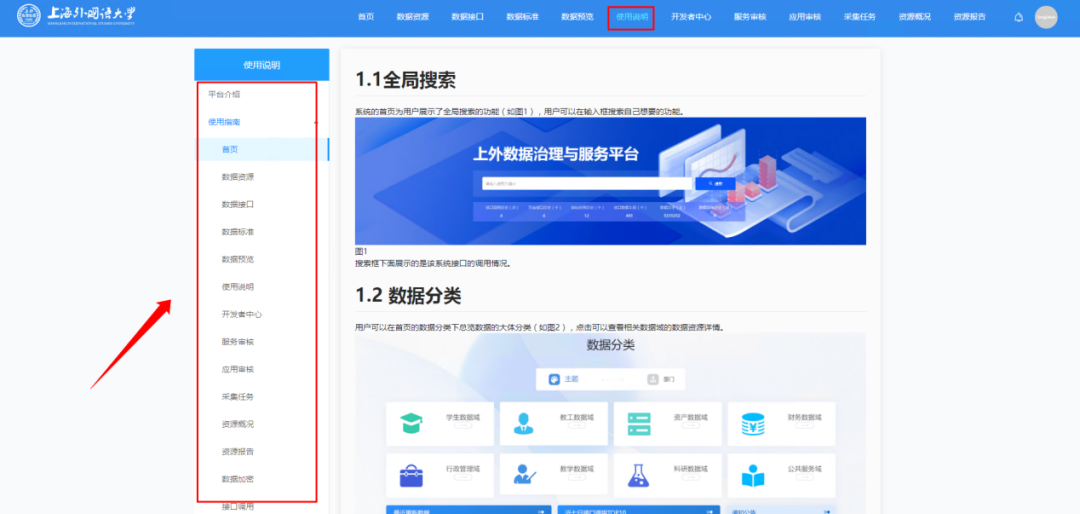Click the staff person icon for 教工数据域
The image size is (1080, 514).
coord(523,423)
